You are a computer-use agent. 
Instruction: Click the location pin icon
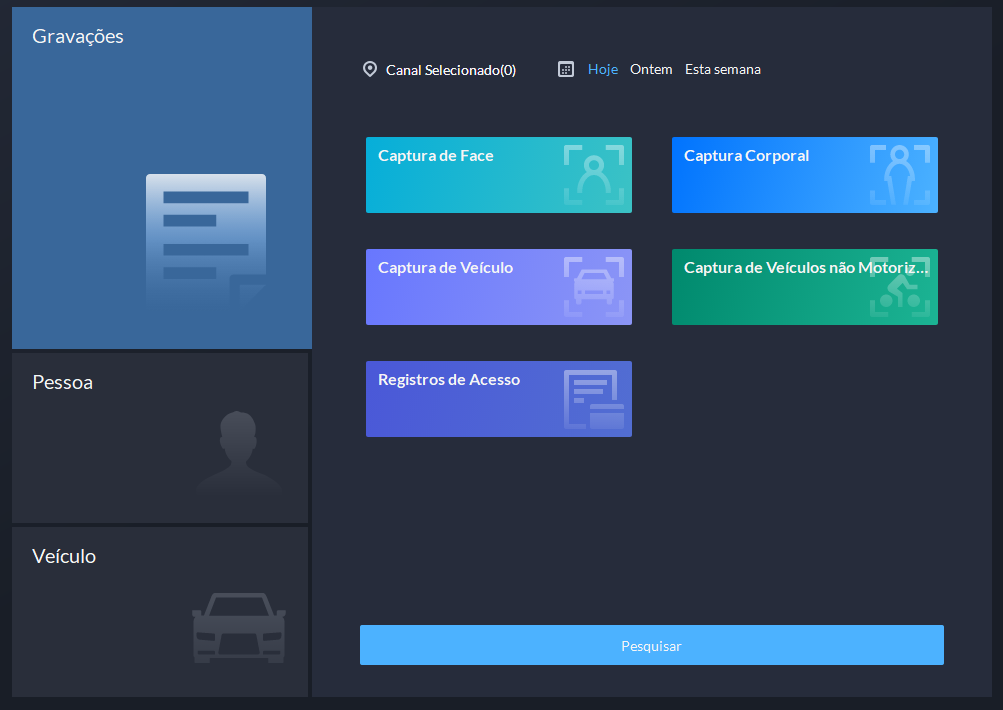pos(370,69)
